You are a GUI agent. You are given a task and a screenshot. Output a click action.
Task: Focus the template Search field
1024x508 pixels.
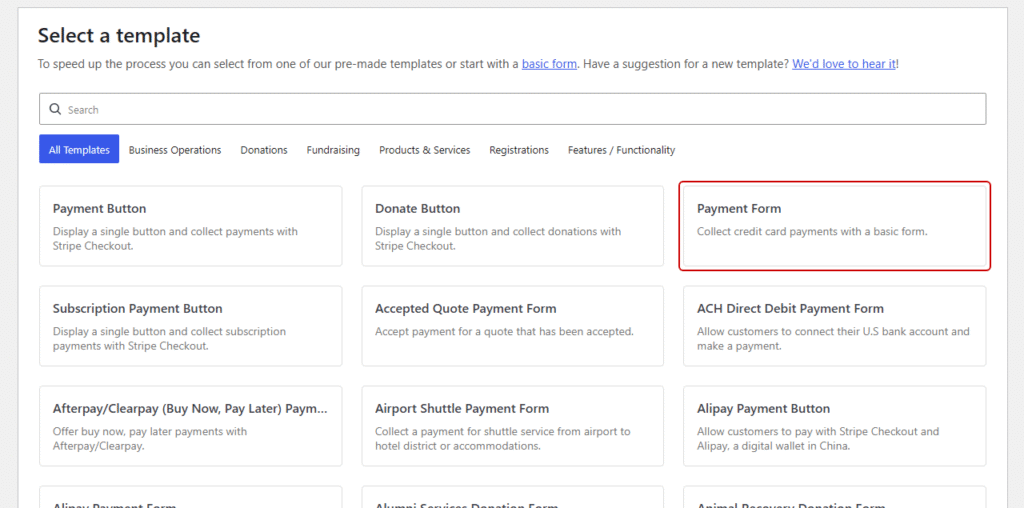pos(512,109)
